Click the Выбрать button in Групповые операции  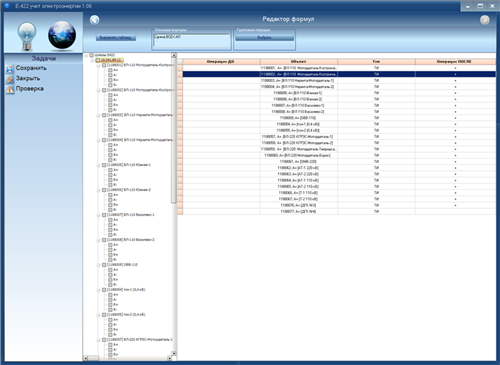coord(265,38)
